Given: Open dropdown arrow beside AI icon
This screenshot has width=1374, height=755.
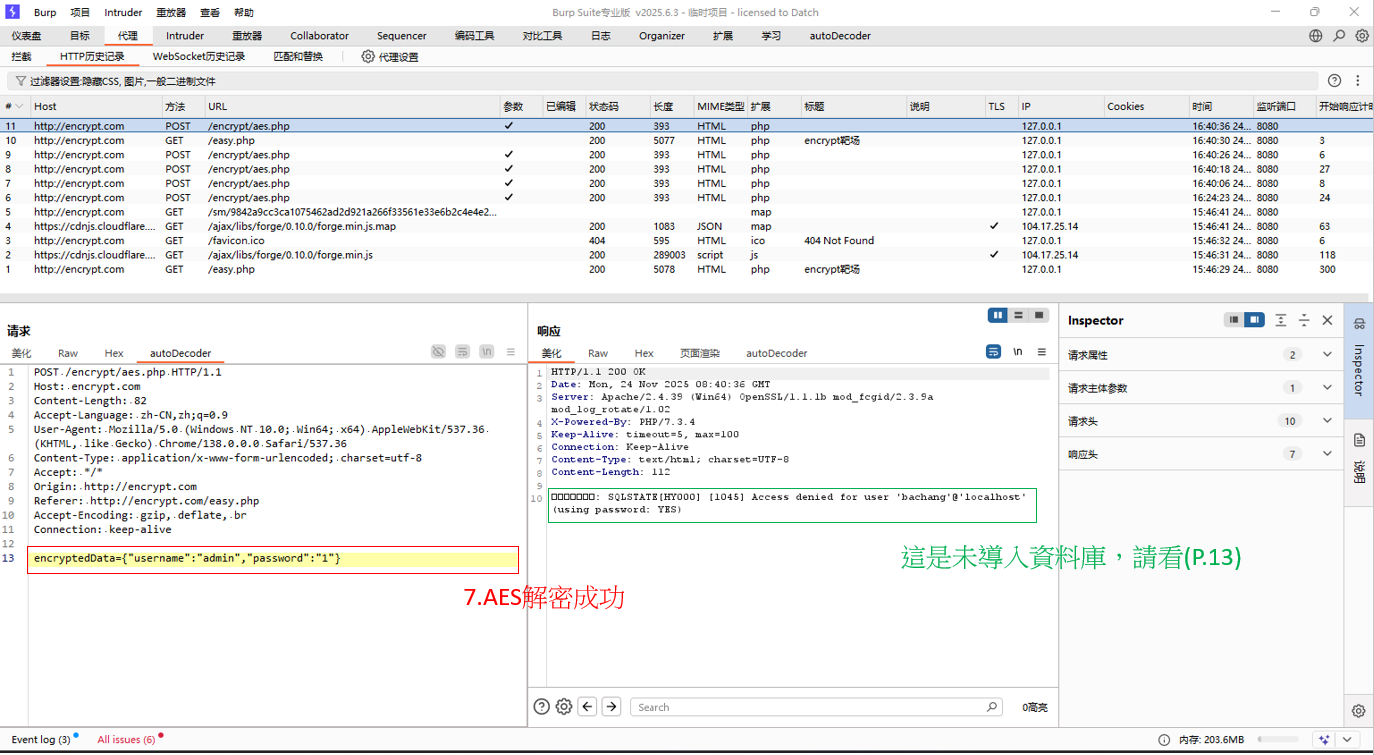Looking at the screenshot, I should (1345, 740).
